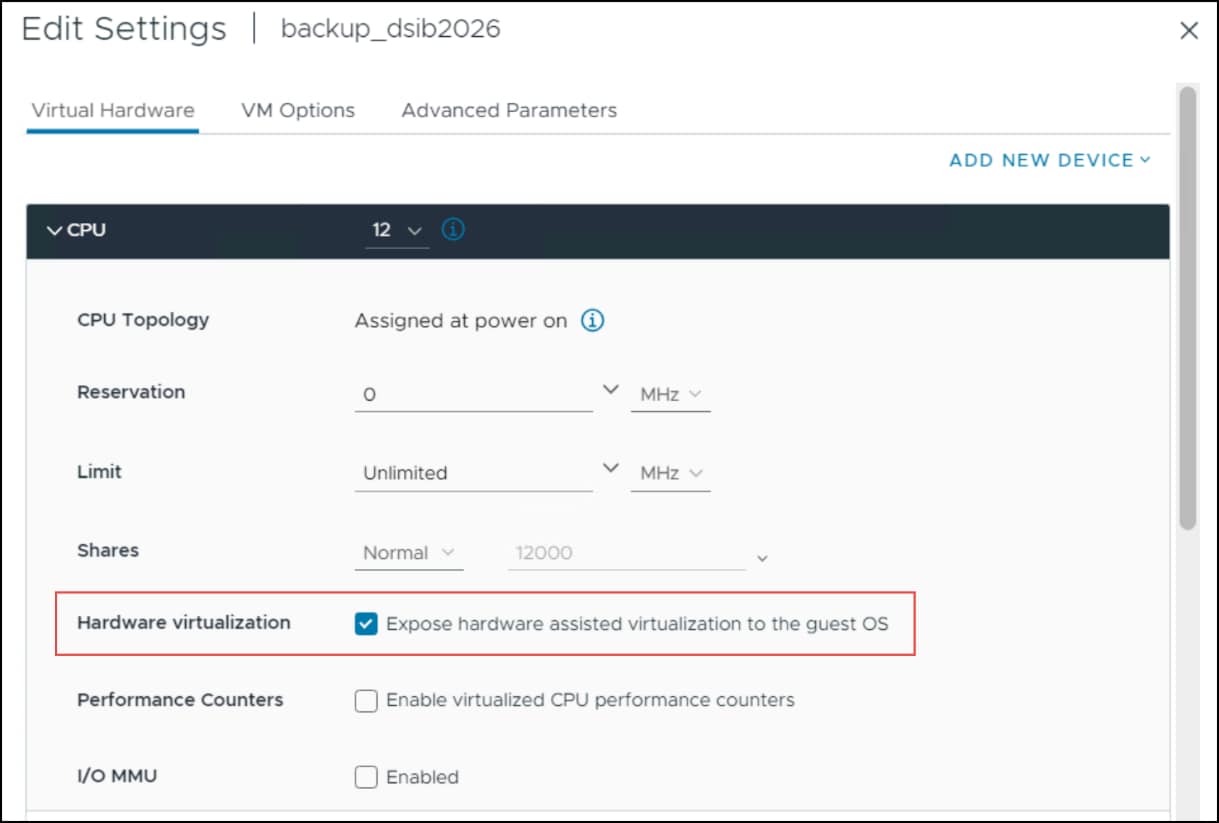Switch to the Virtual Hardware tab
Viewport: 1219px width, 823px height.
click(x=113, y=111)
